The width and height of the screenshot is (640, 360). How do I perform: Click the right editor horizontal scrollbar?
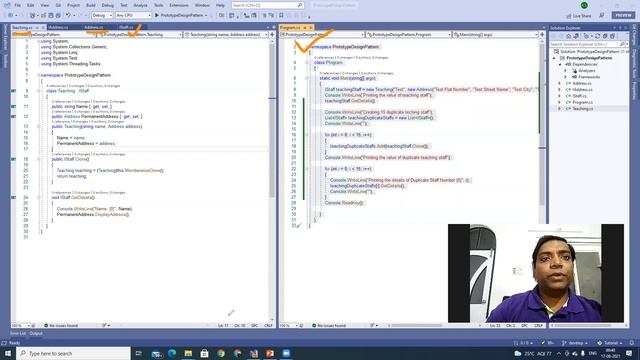(416, 326)
